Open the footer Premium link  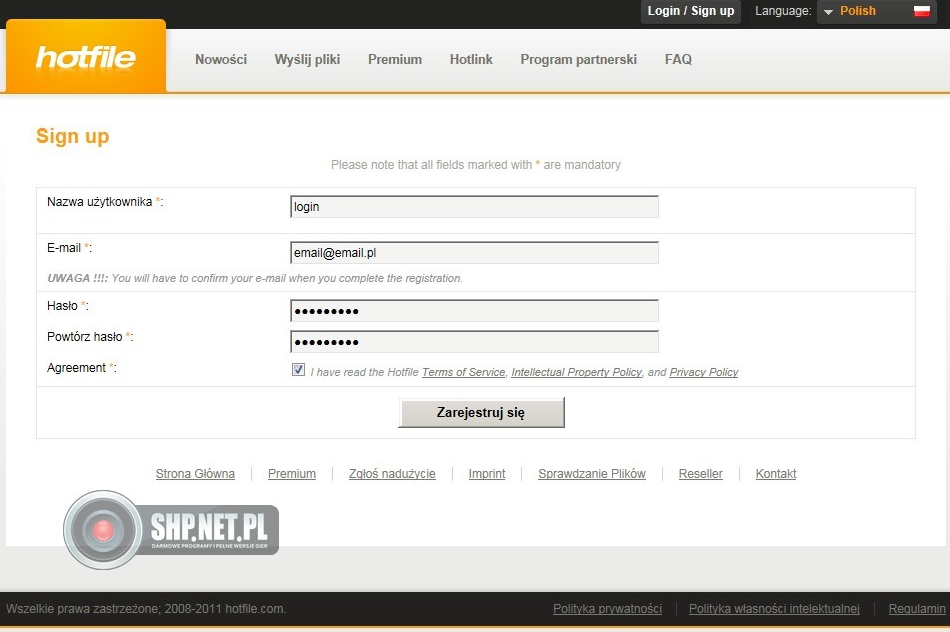(x=291, y=474)
